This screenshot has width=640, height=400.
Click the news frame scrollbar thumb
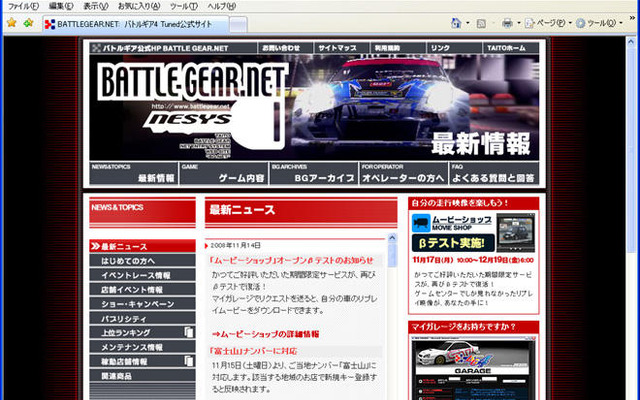point(392,255)
